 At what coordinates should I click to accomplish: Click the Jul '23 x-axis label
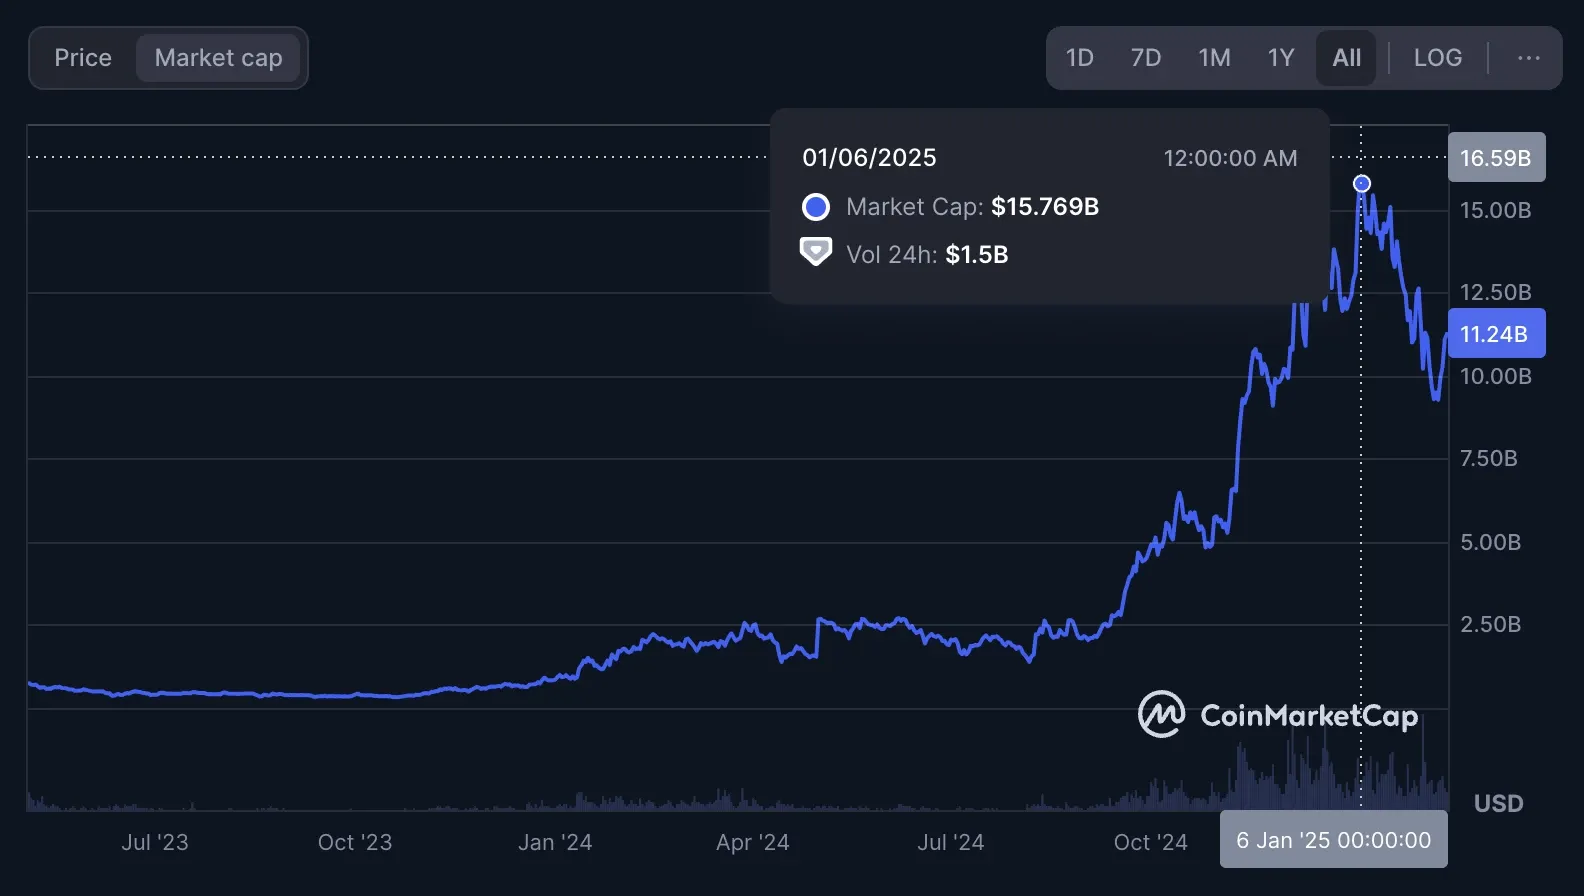[155, 842]
